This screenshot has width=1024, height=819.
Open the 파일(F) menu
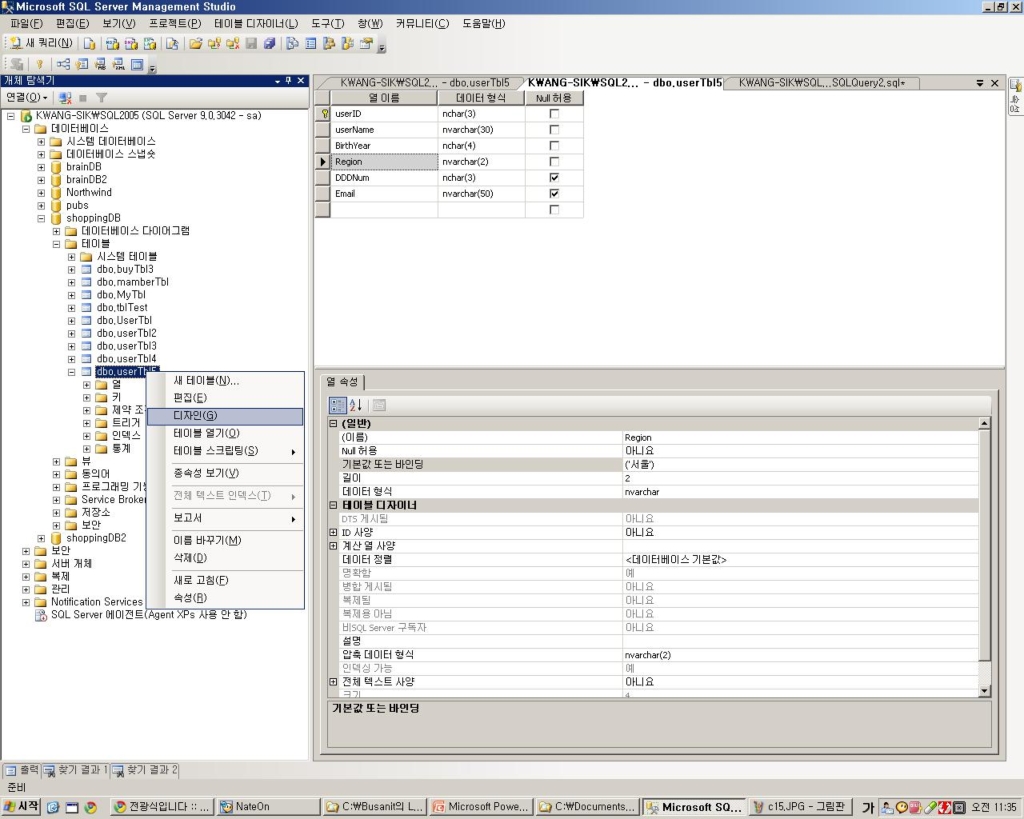[x=26, y=24]
